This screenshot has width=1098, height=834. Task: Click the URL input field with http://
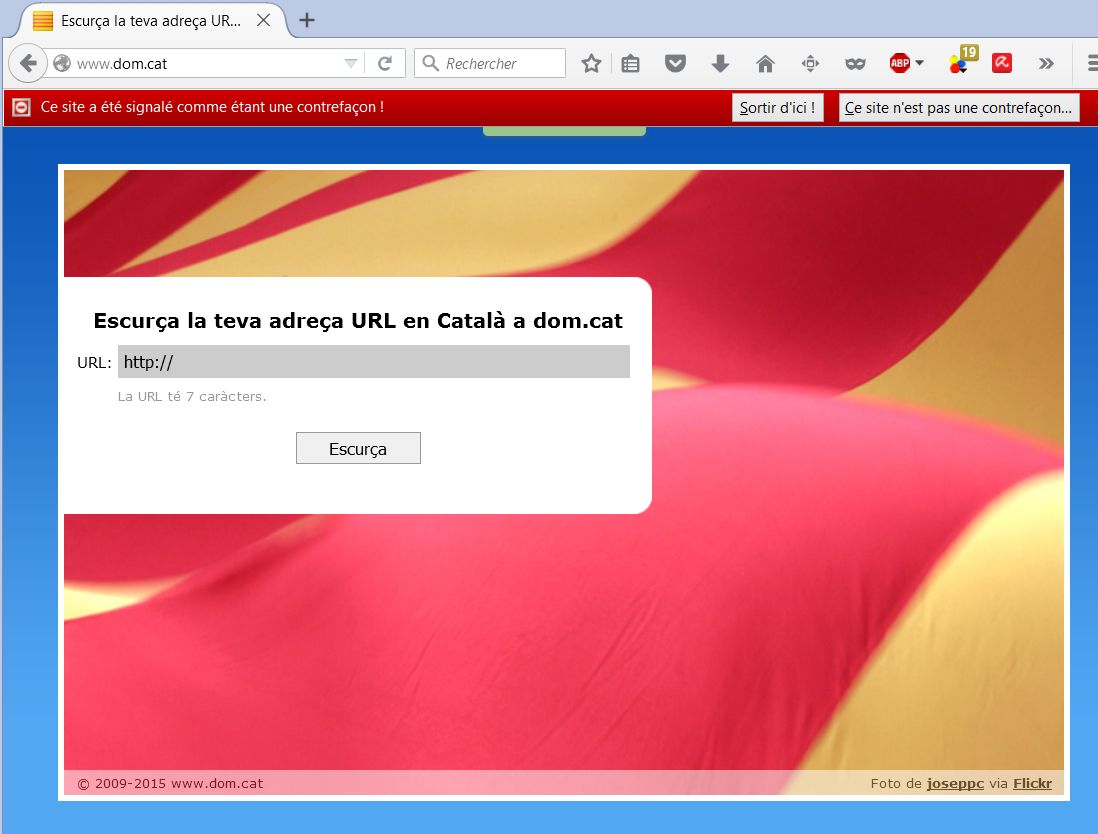tap(373, 362)
